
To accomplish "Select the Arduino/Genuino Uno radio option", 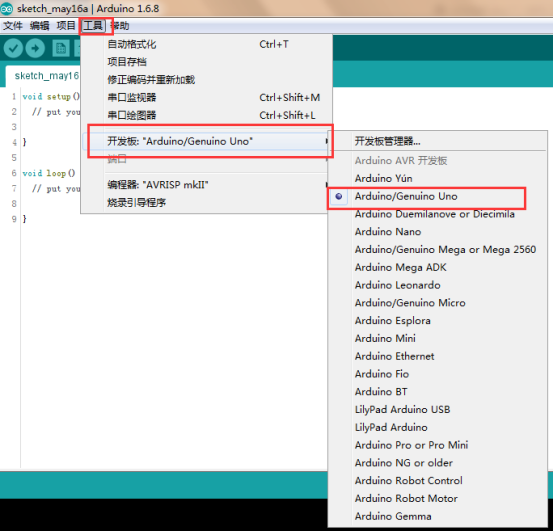I will (x=438, y=196).
